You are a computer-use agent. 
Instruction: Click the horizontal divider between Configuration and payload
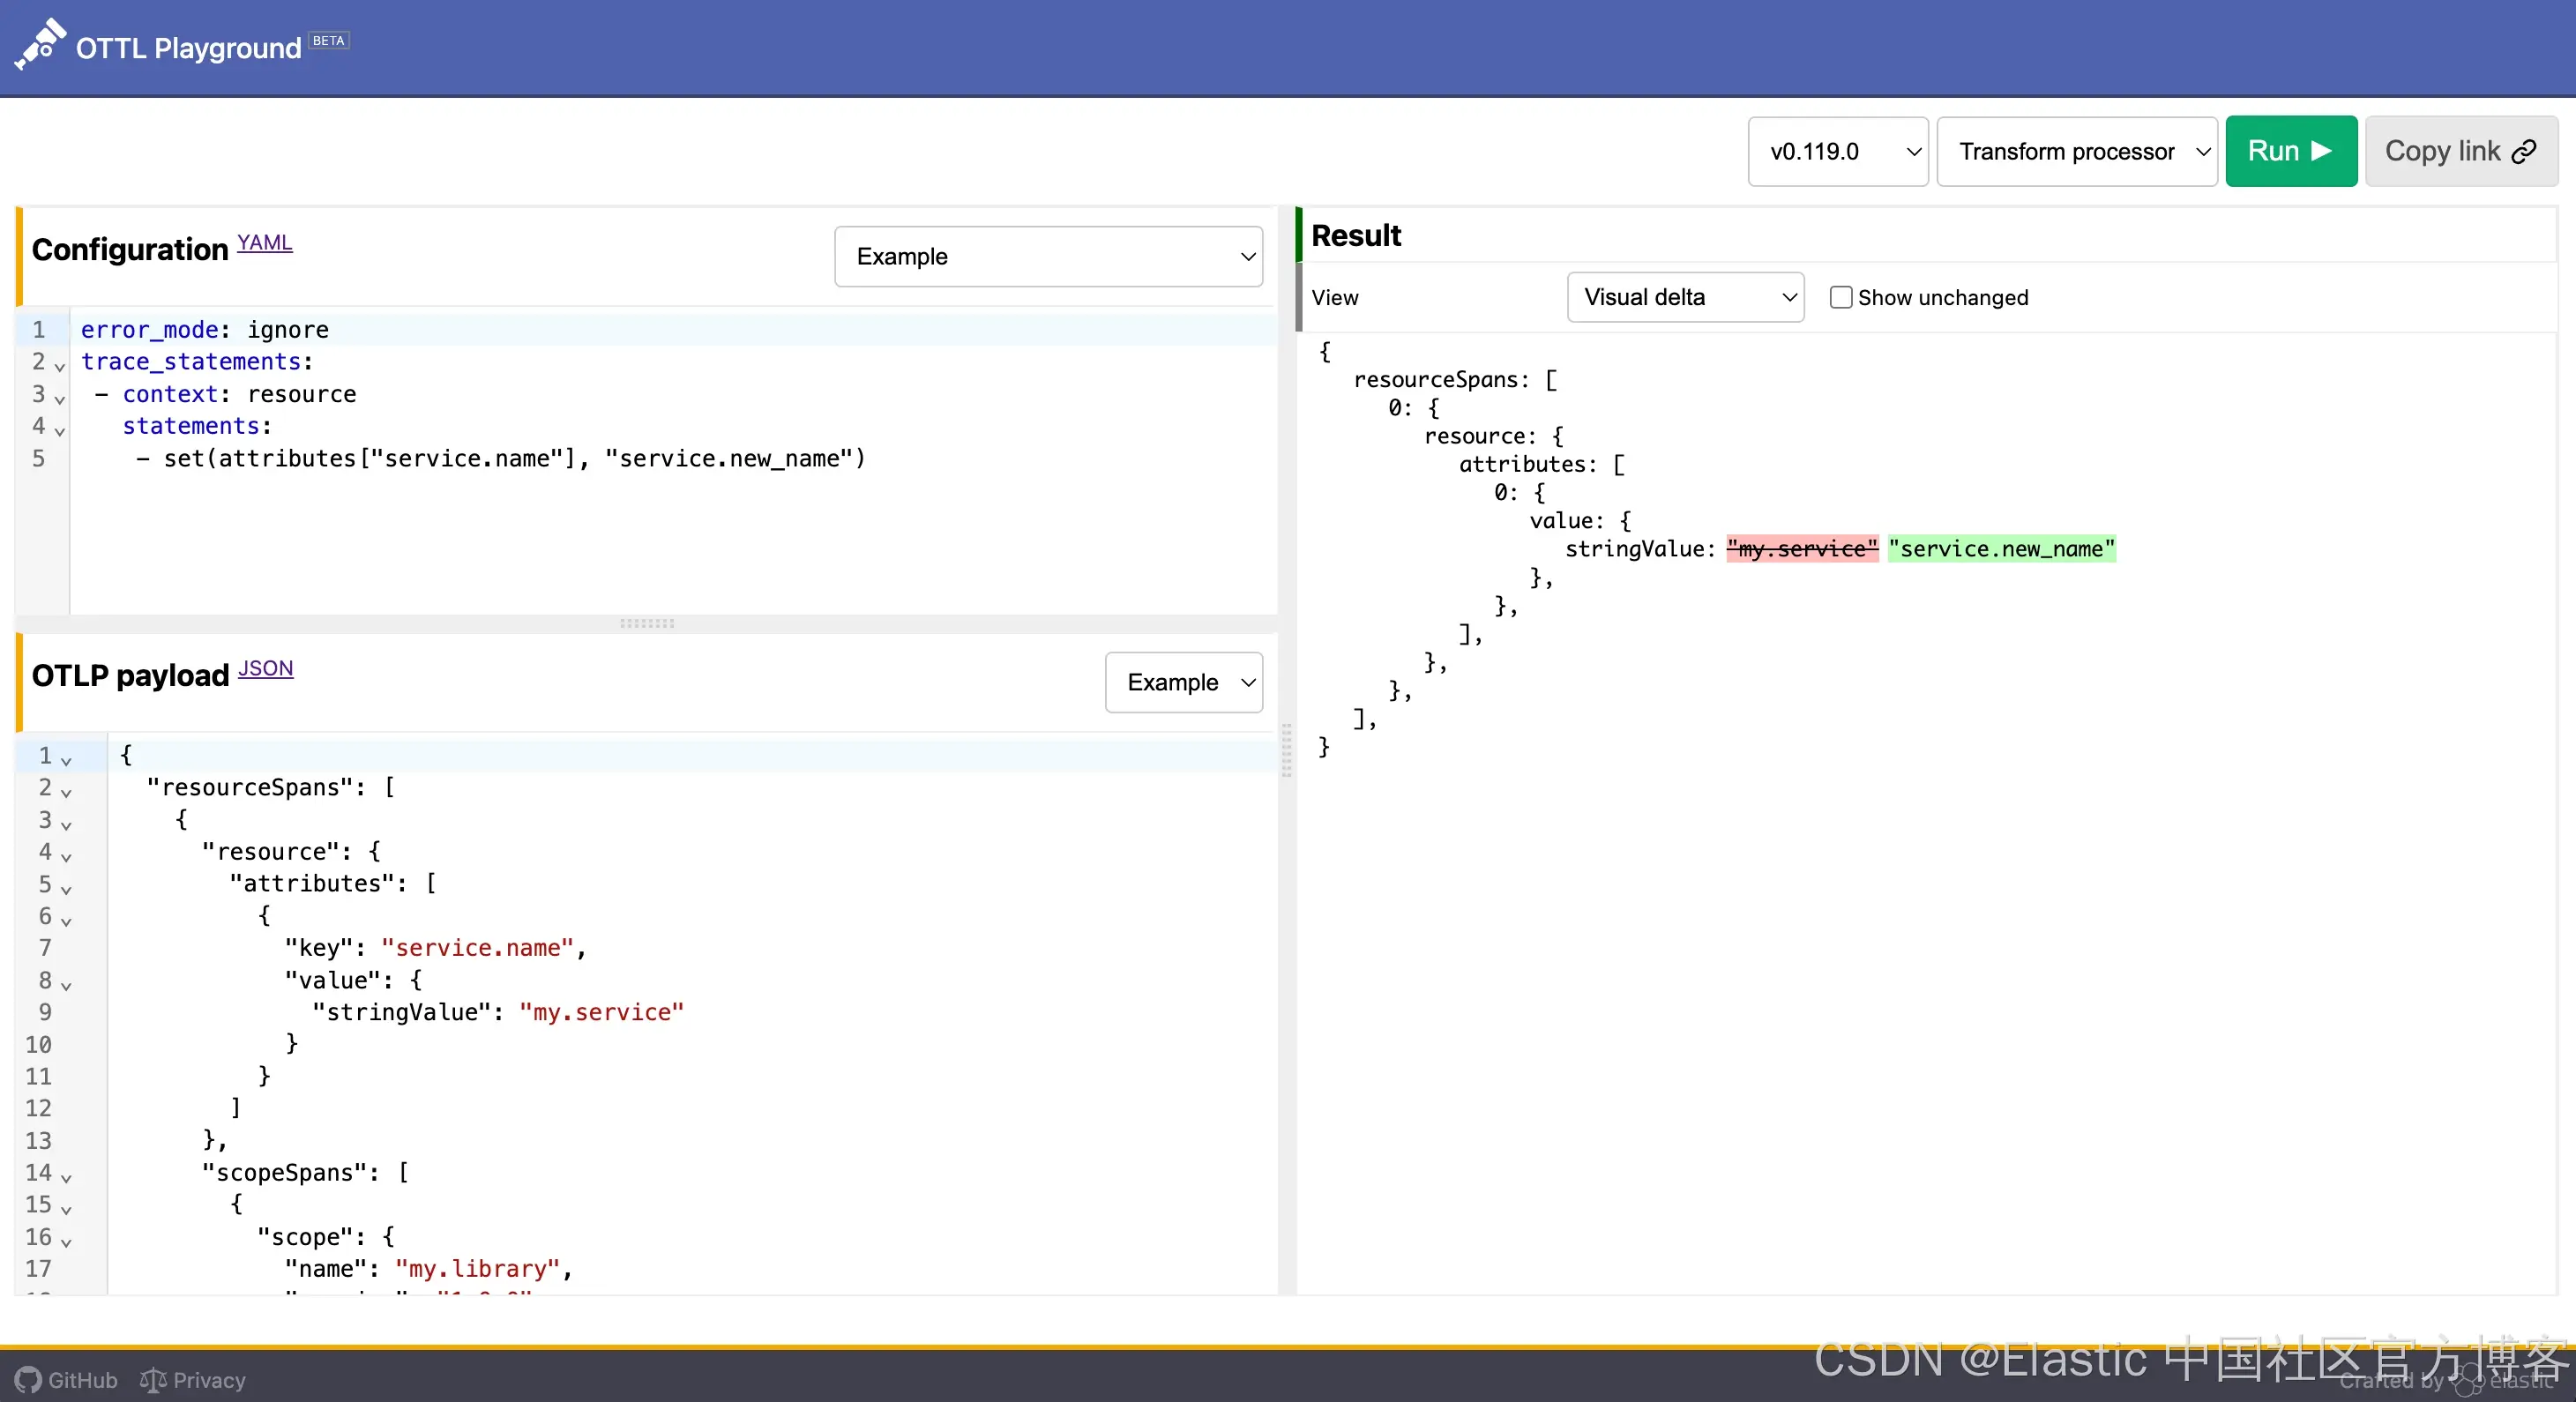click(x=646, y=623)
